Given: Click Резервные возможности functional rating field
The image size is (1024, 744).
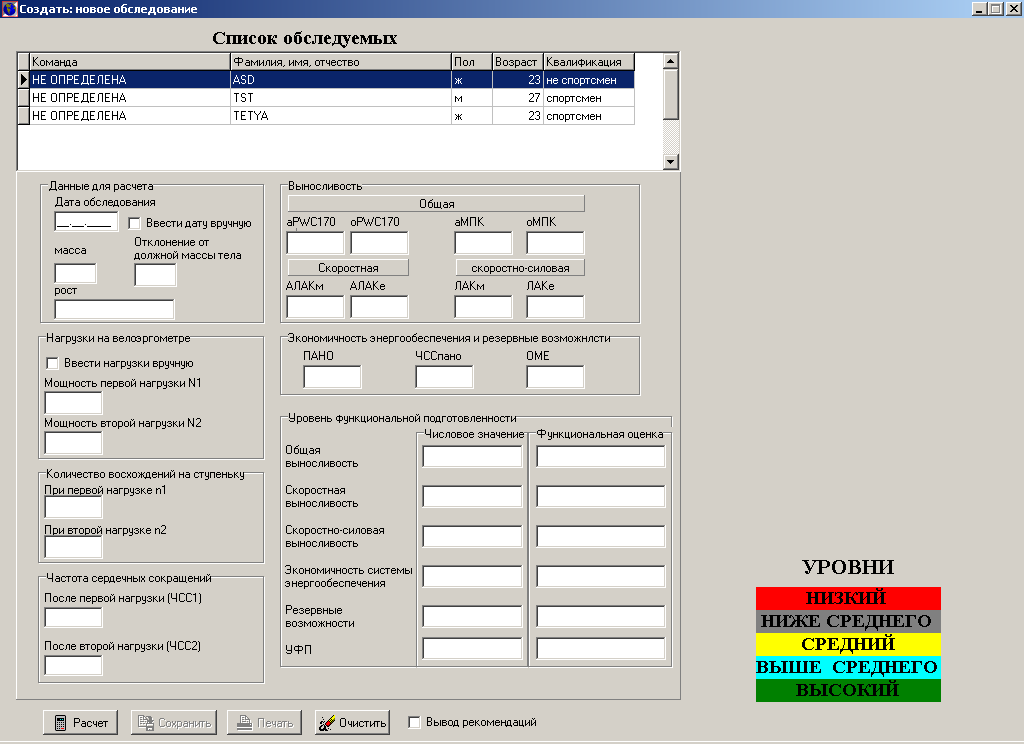Looking at the screenshot, I should pos(601,616).
